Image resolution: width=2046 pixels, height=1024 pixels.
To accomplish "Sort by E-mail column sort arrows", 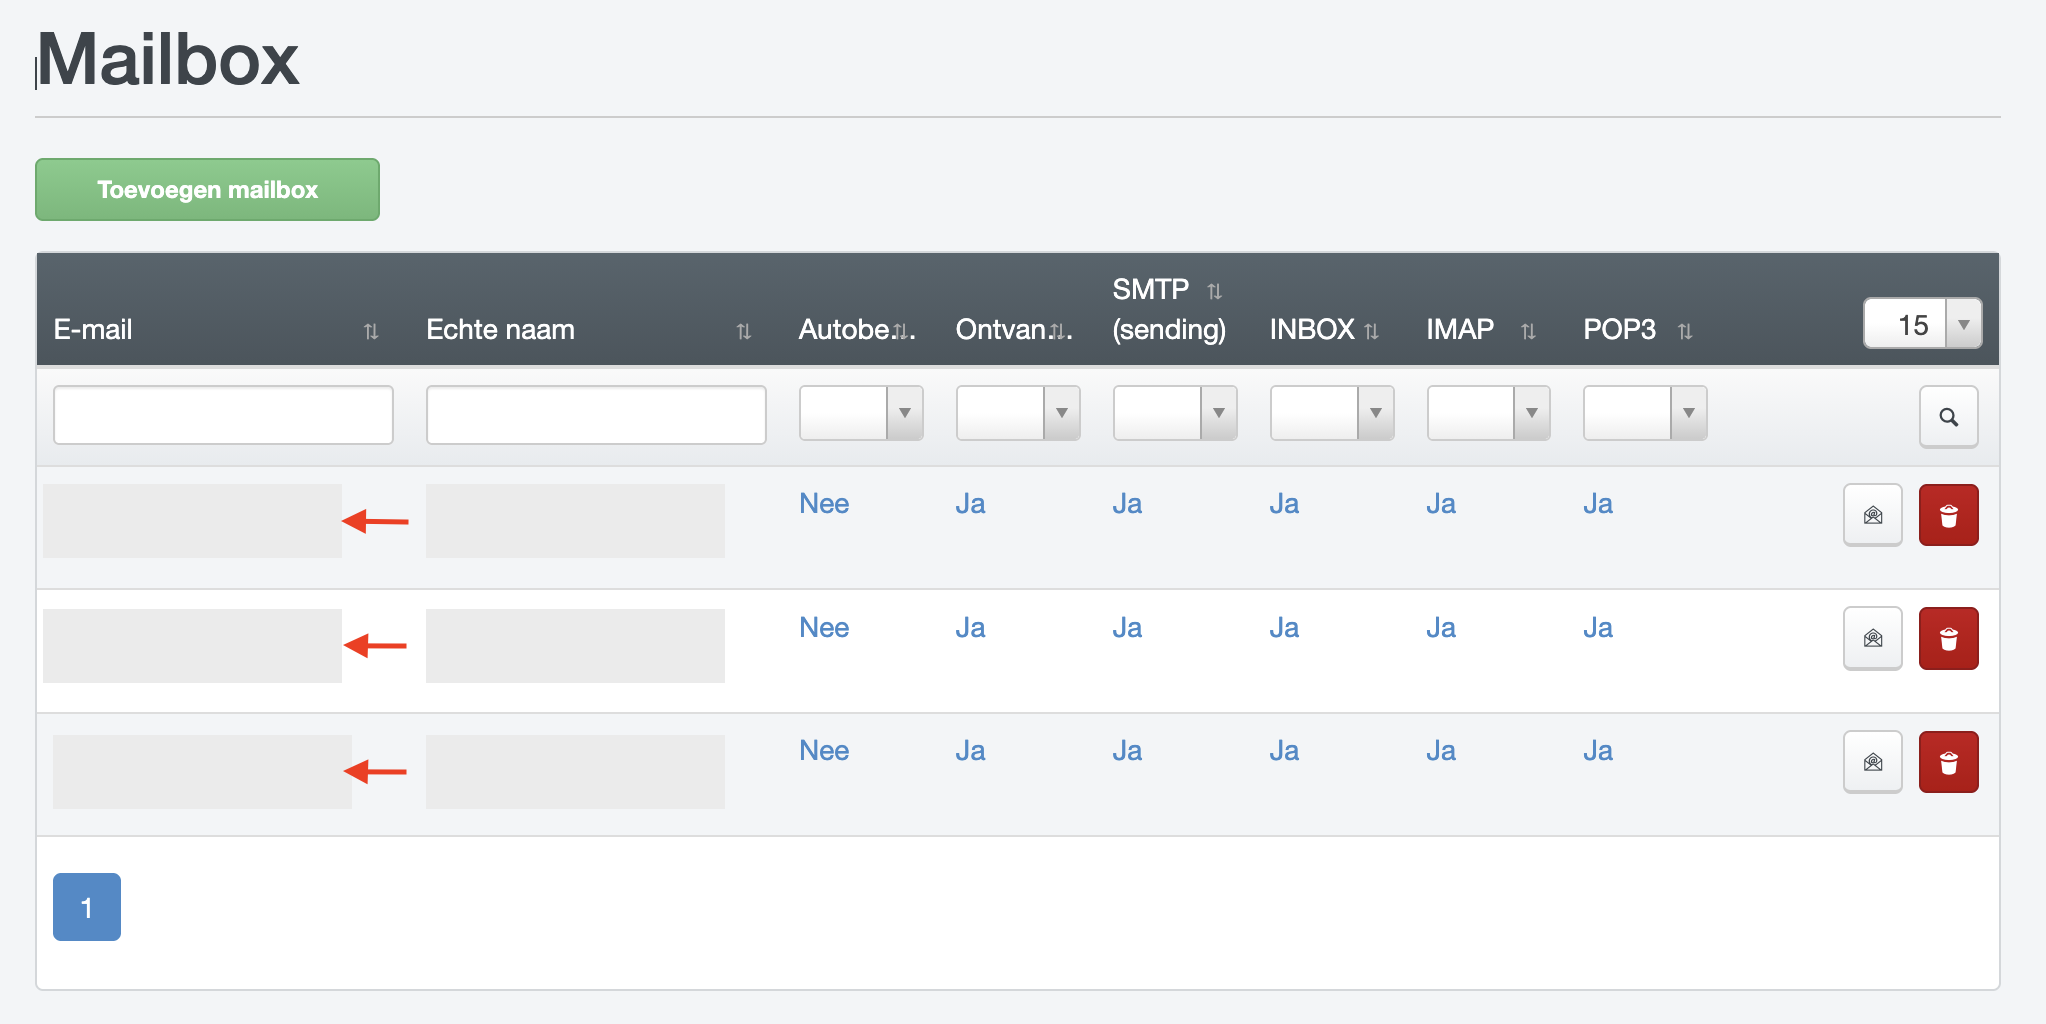I will click(x=371, y=331).
